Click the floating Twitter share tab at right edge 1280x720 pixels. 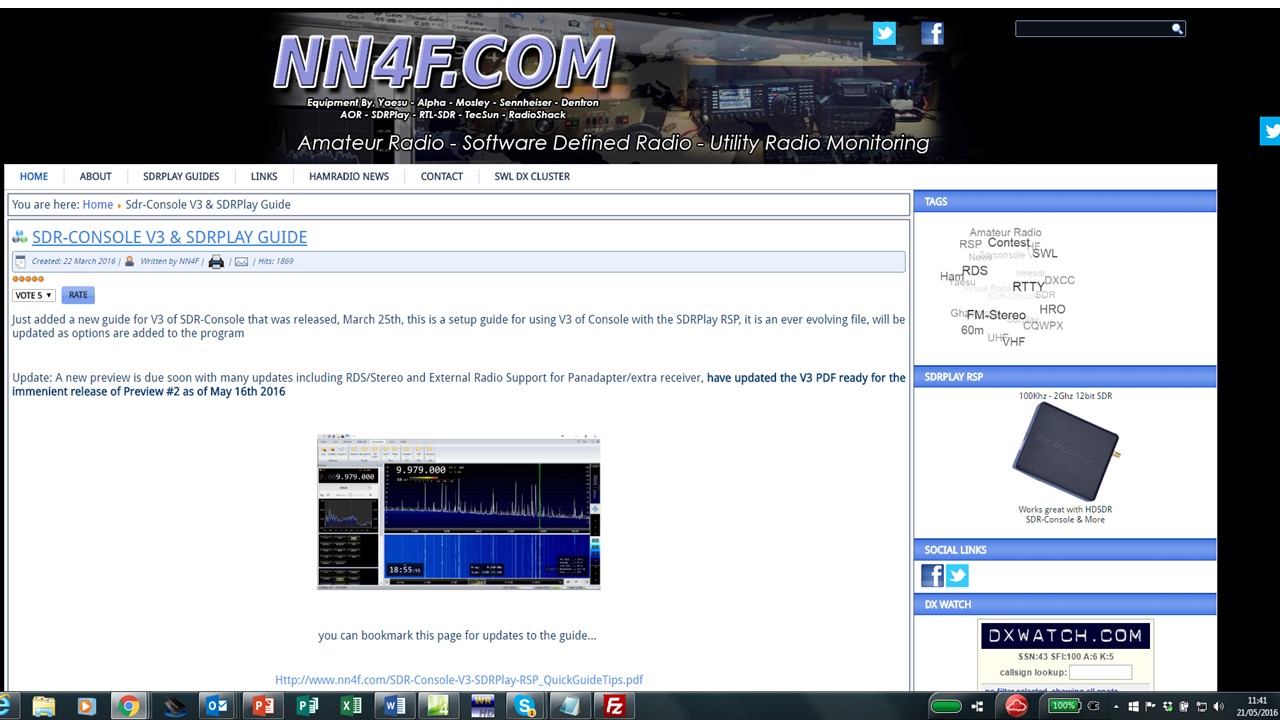click(1270, 131)
